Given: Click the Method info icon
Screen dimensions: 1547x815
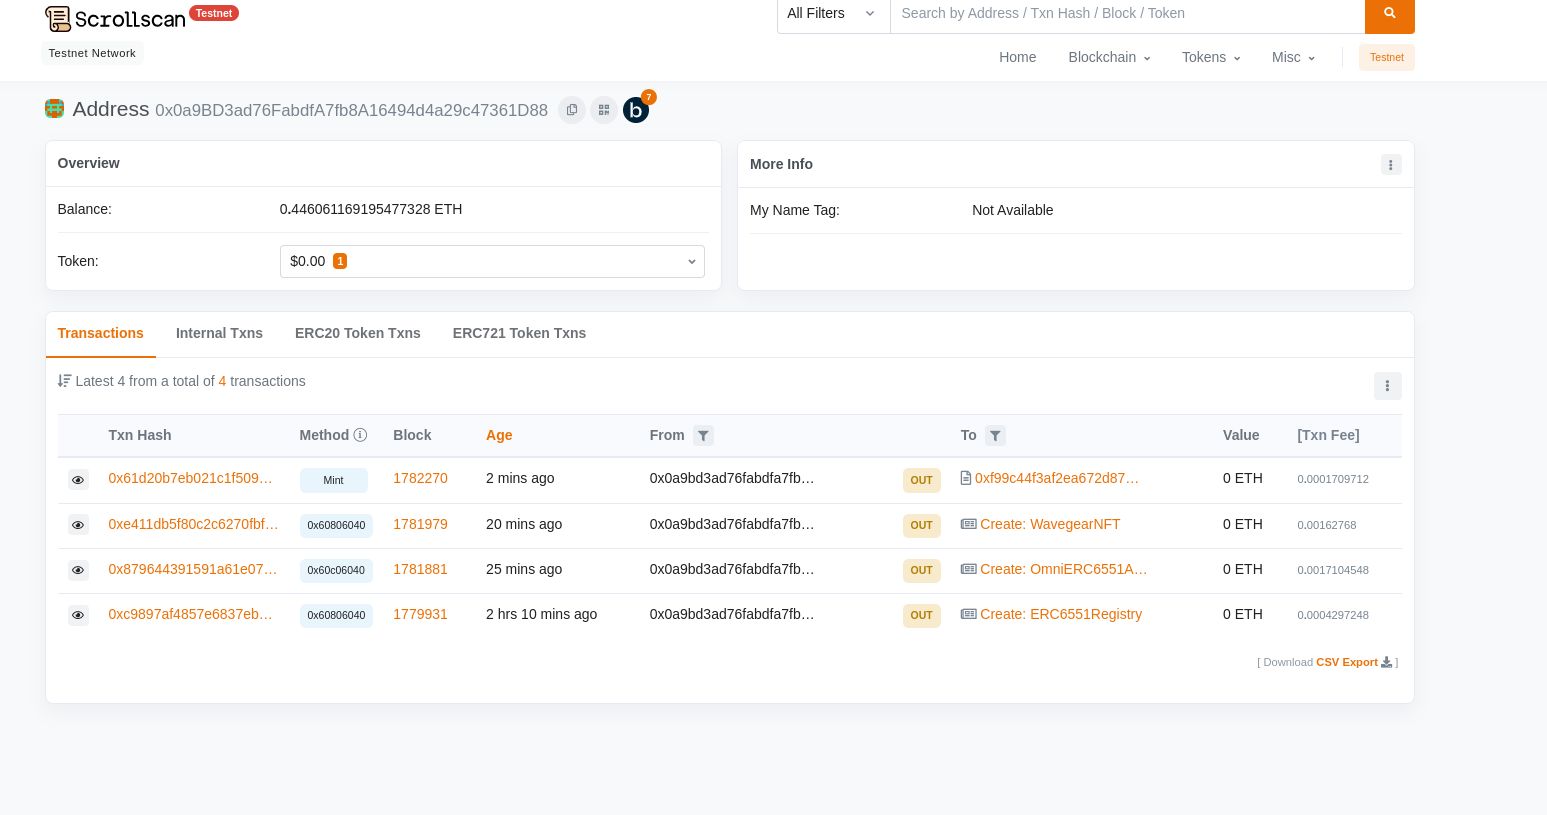Looking at the screenshot, I should [360, 435].
